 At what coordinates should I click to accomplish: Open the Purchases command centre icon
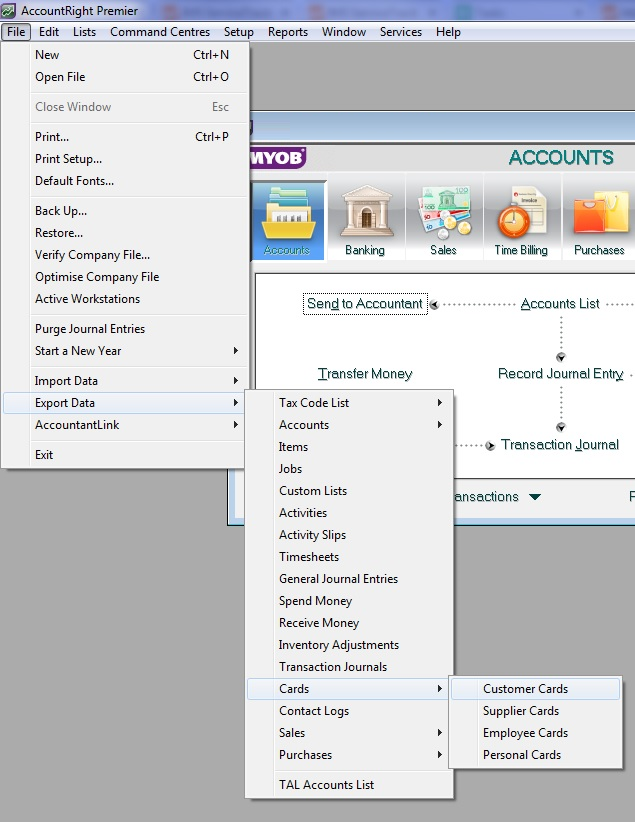599,220
